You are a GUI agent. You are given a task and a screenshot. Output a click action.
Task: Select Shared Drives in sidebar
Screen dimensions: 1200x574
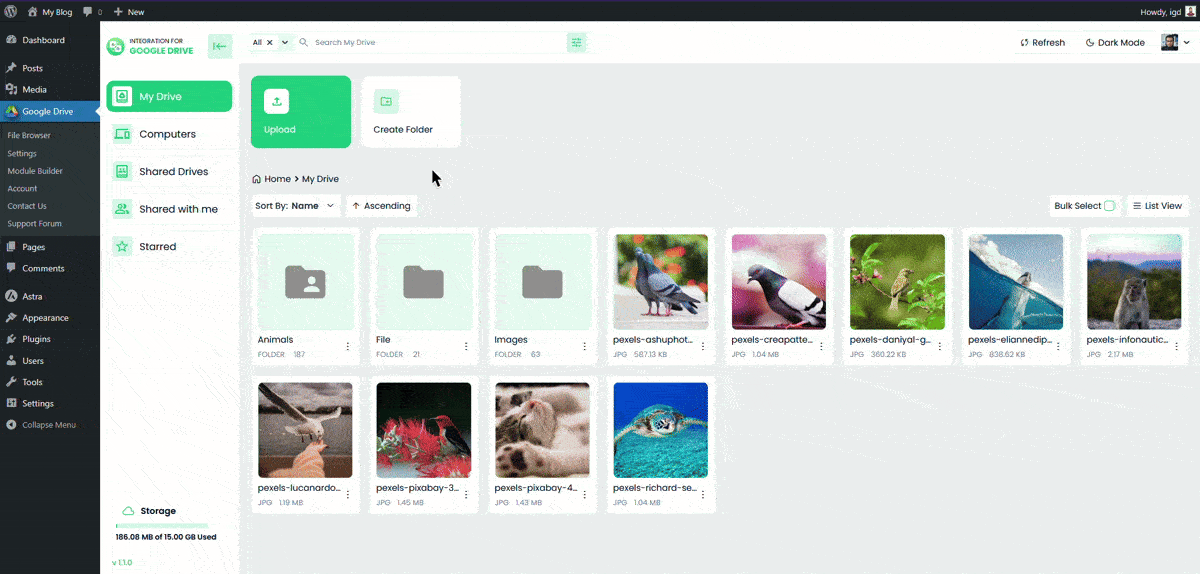(172, 172)
